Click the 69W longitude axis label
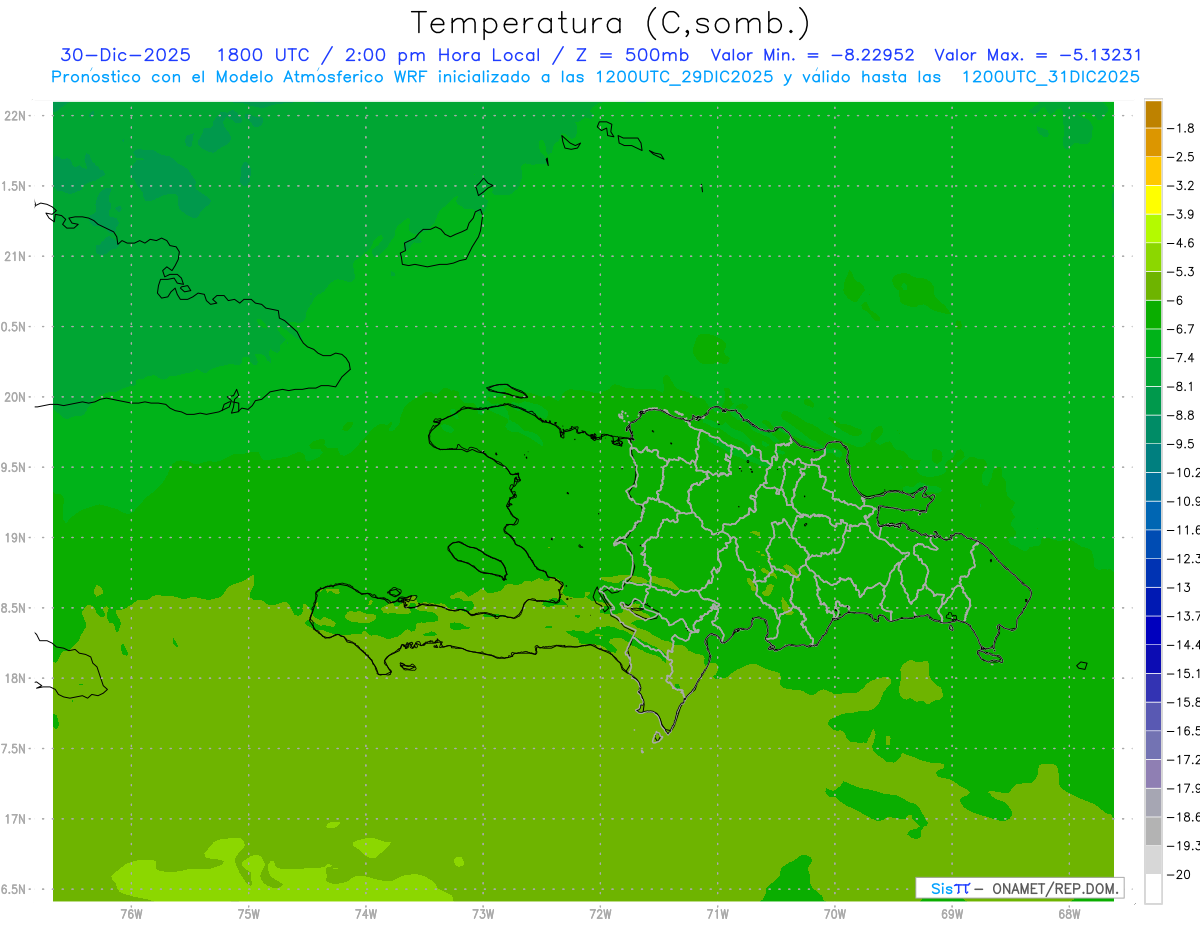The image size is (1200, 927). [952, 913]
